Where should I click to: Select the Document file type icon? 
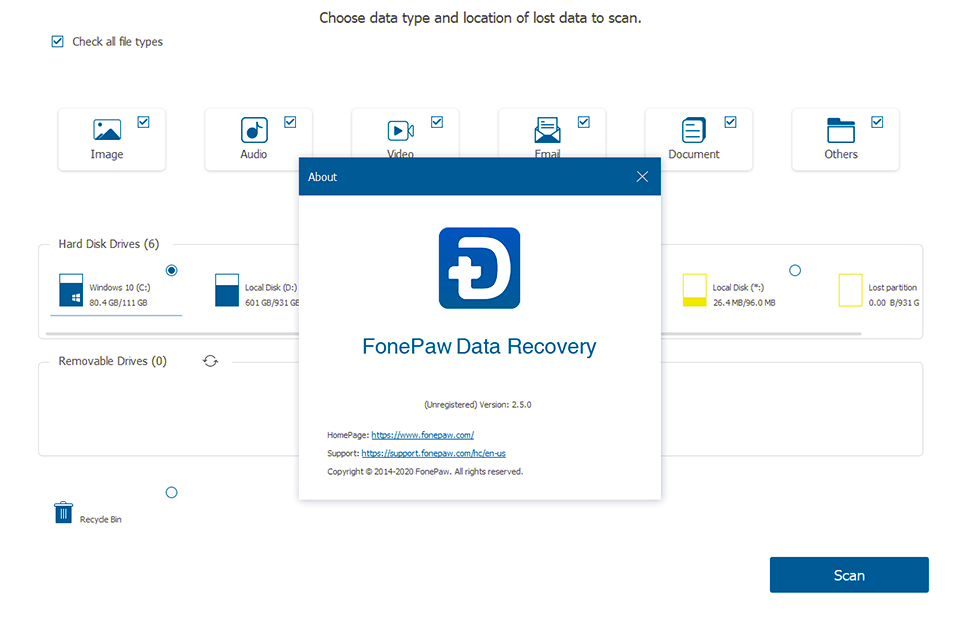(x=691, y=131)
